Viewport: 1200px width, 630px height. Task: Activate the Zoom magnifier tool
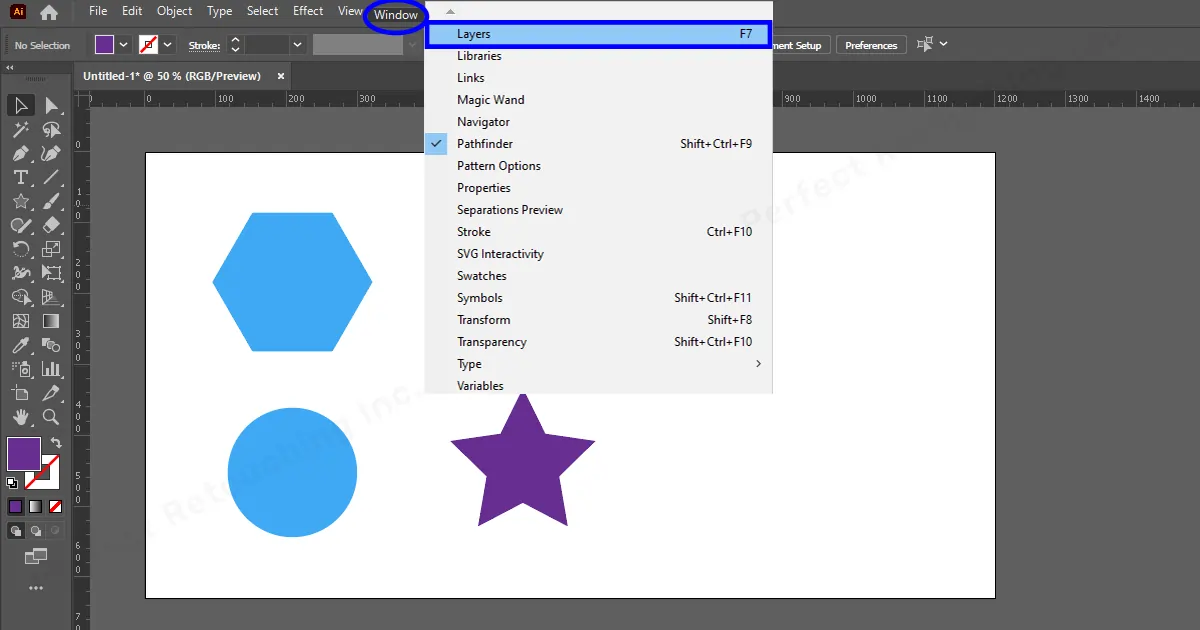[51, 417]
